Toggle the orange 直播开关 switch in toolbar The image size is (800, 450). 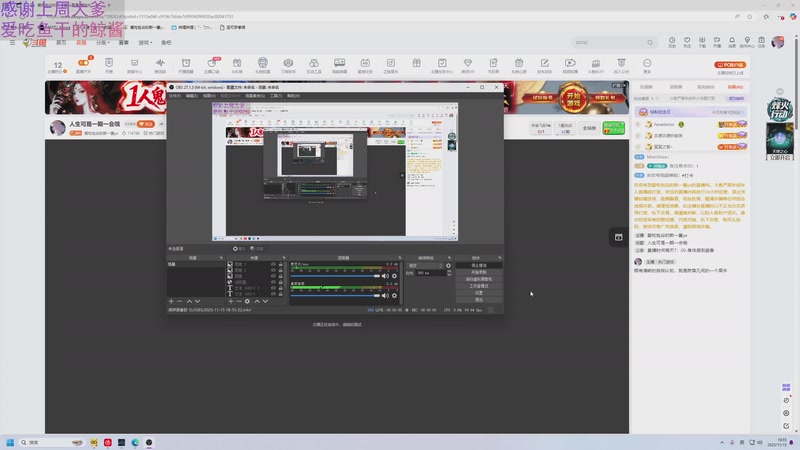(x=83, y=63)
